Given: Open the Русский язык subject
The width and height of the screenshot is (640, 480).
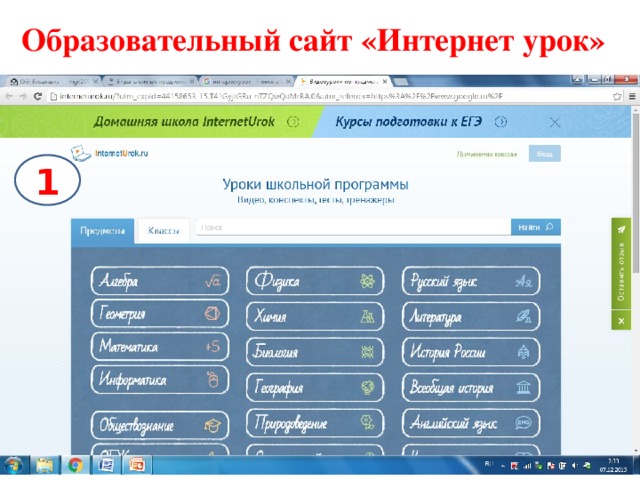Looking at the screenshot, I should coord(471,281).
